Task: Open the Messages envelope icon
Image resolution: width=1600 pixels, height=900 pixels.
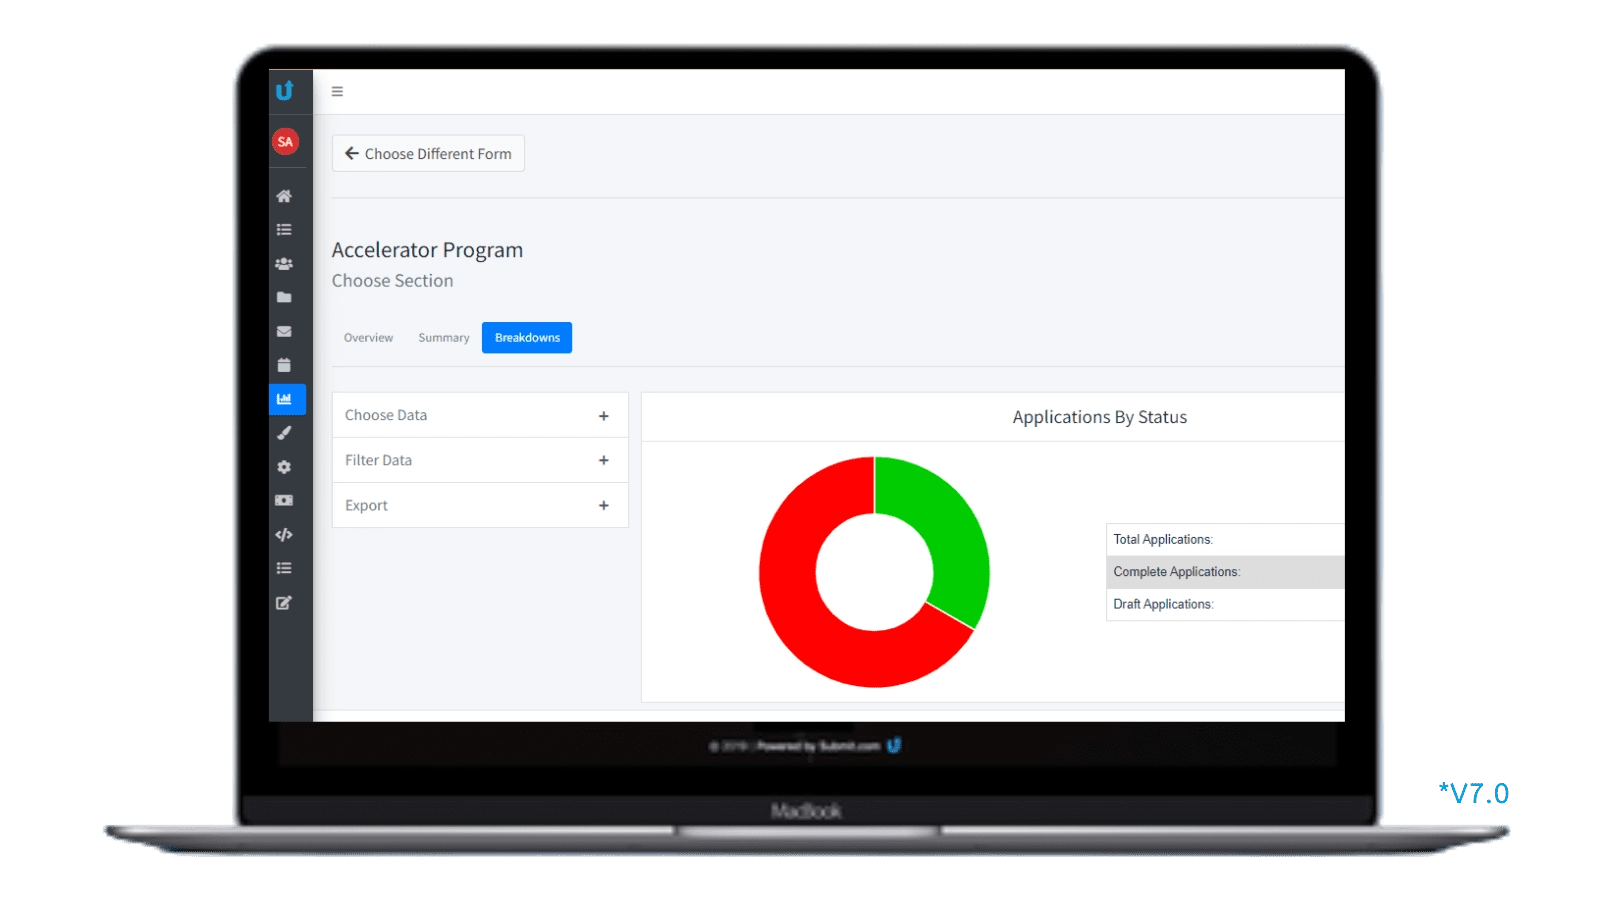Action: (x=285, y=331)
